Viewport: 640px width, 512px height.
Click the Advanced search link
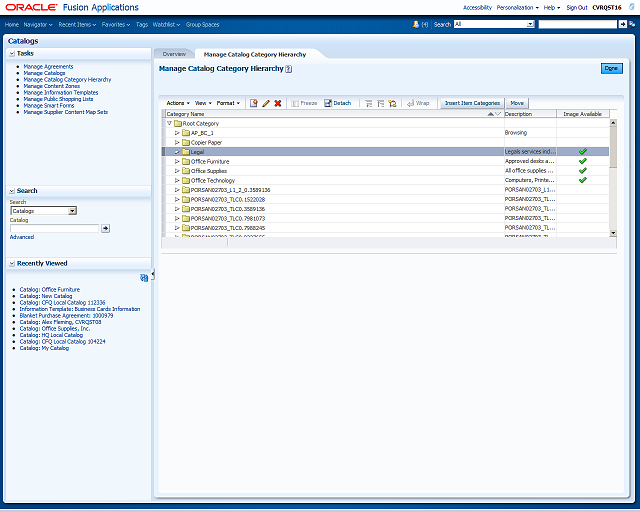tap(22, 237)
